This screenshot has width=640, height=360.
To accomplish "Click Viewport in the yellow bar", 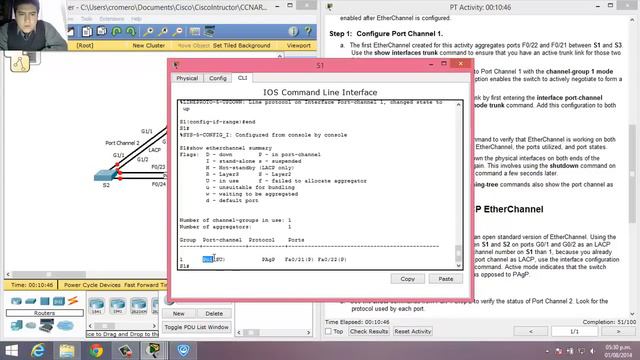I will pos(298,45).
